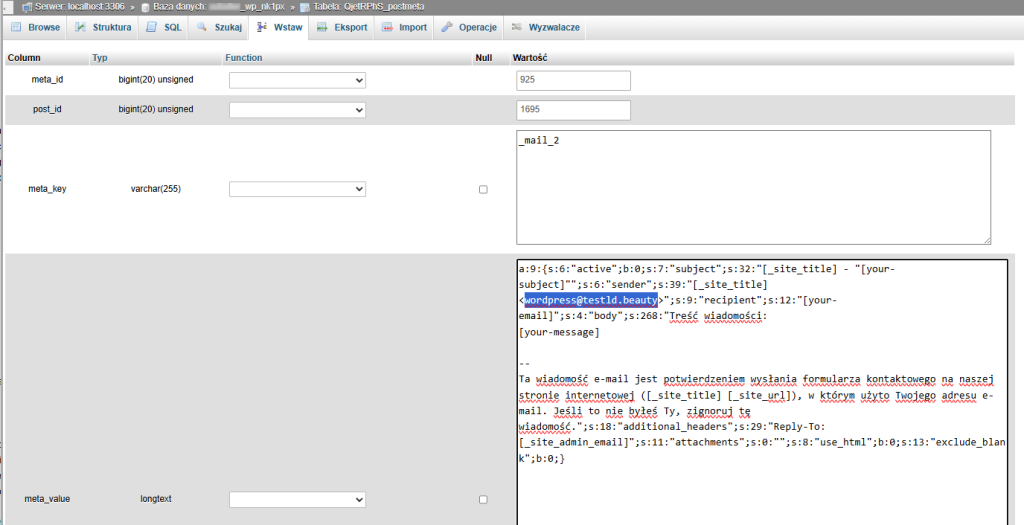Viewport: 1024px width, 525px height.
Task: Click the Column header label
Action: click(x=24, y=57)
